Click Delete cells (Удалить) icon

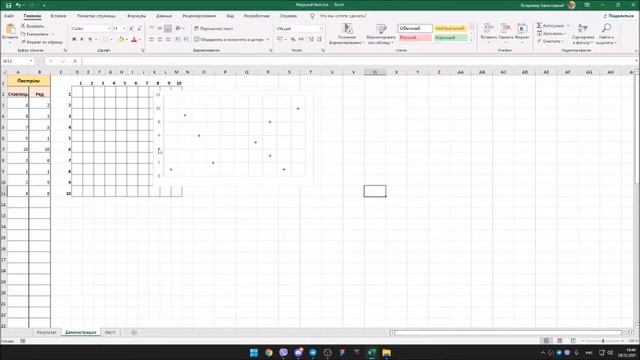tap(505, 28)
